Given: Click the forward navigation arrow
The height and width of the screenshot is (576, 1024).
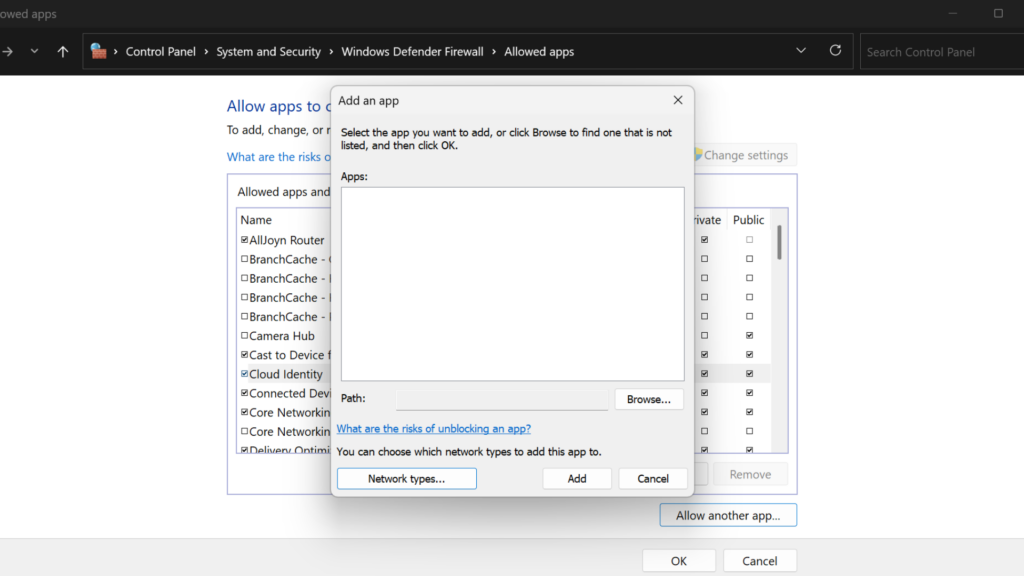Looking at the screenshot, I should pos(7,52).
